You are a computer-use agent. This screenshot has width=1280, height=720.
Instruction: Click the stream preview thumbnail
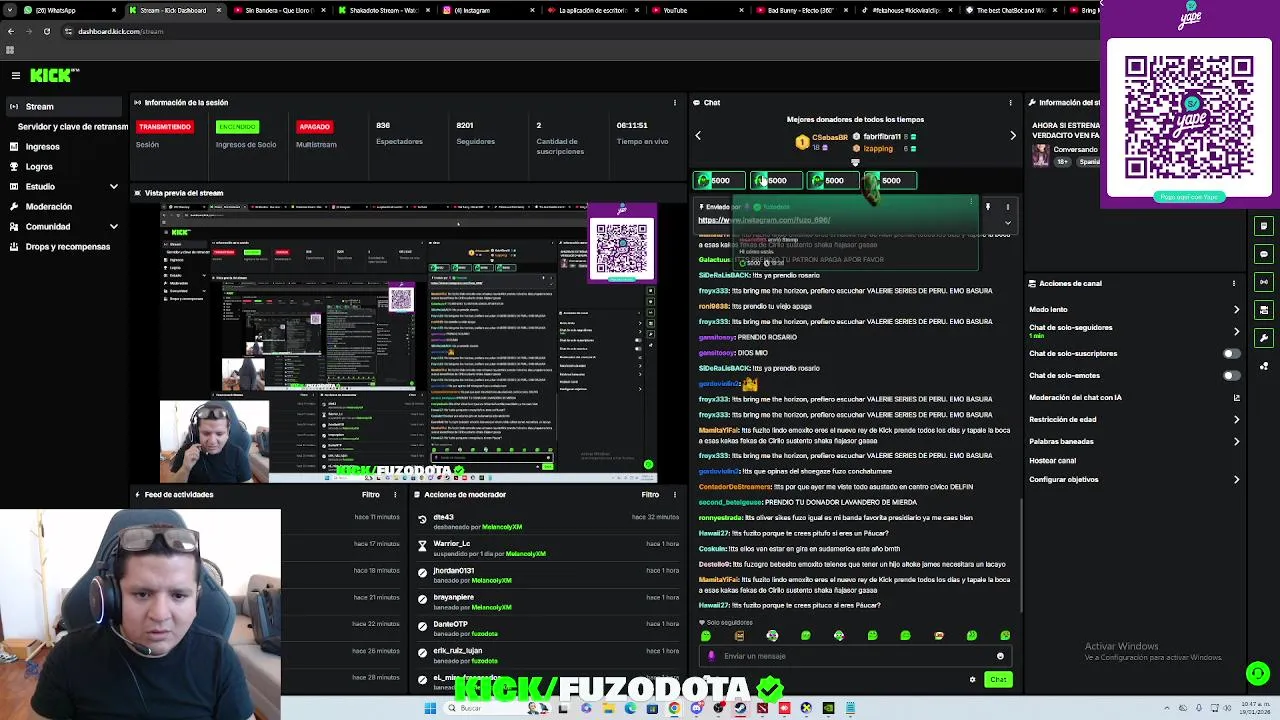(410, 342)
